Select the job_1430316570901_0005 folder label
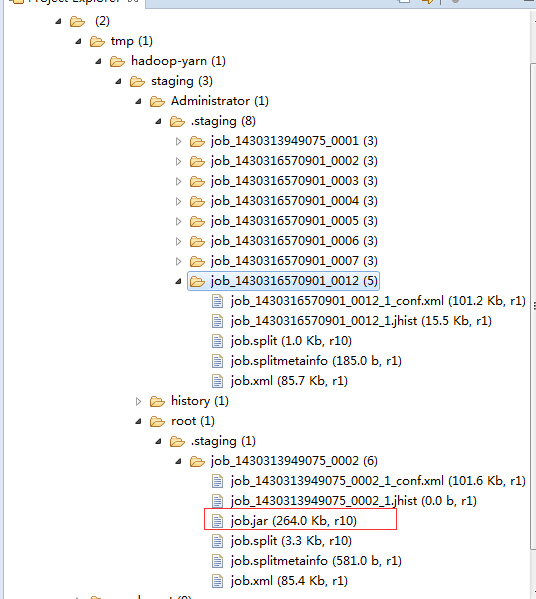The image size is (536, 599). click(x=294, y=221)
